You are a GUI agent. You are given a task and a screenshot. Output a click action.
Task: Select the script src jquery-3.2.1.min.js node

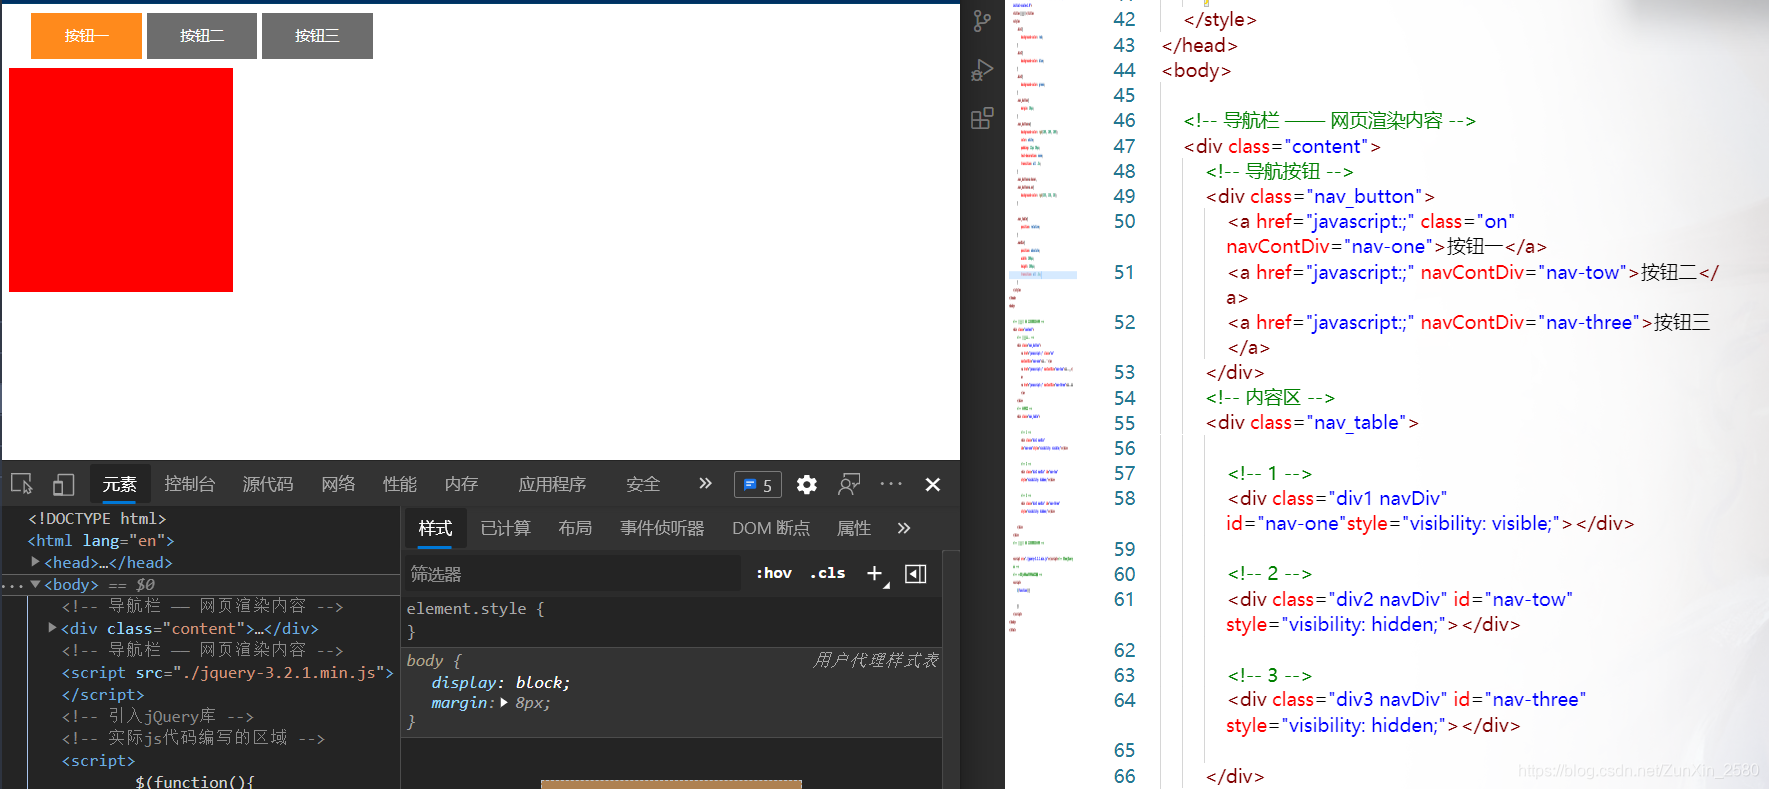(x=228, y=672)
